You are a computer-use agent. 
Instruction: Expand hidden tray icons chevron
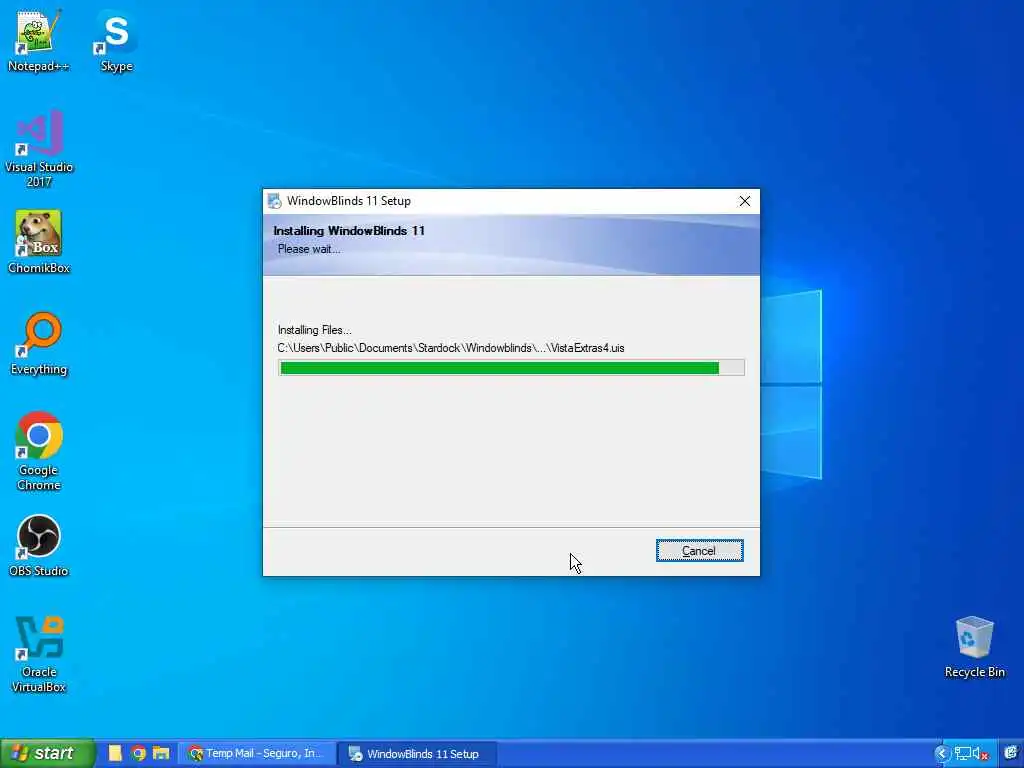pyautogui.click(x=941, y=754)
